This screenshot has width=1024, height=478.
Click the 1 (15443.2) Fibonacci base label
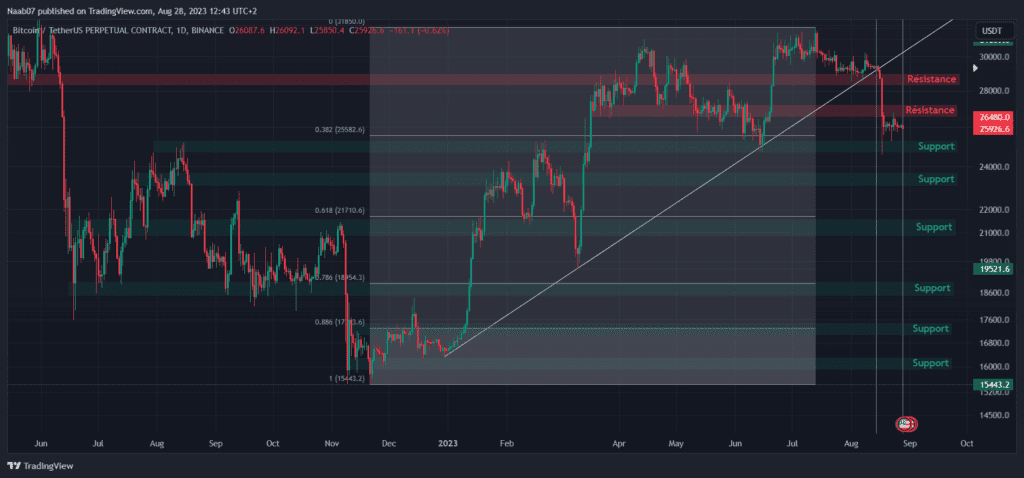pyautogui.click(x=345, y=379)
